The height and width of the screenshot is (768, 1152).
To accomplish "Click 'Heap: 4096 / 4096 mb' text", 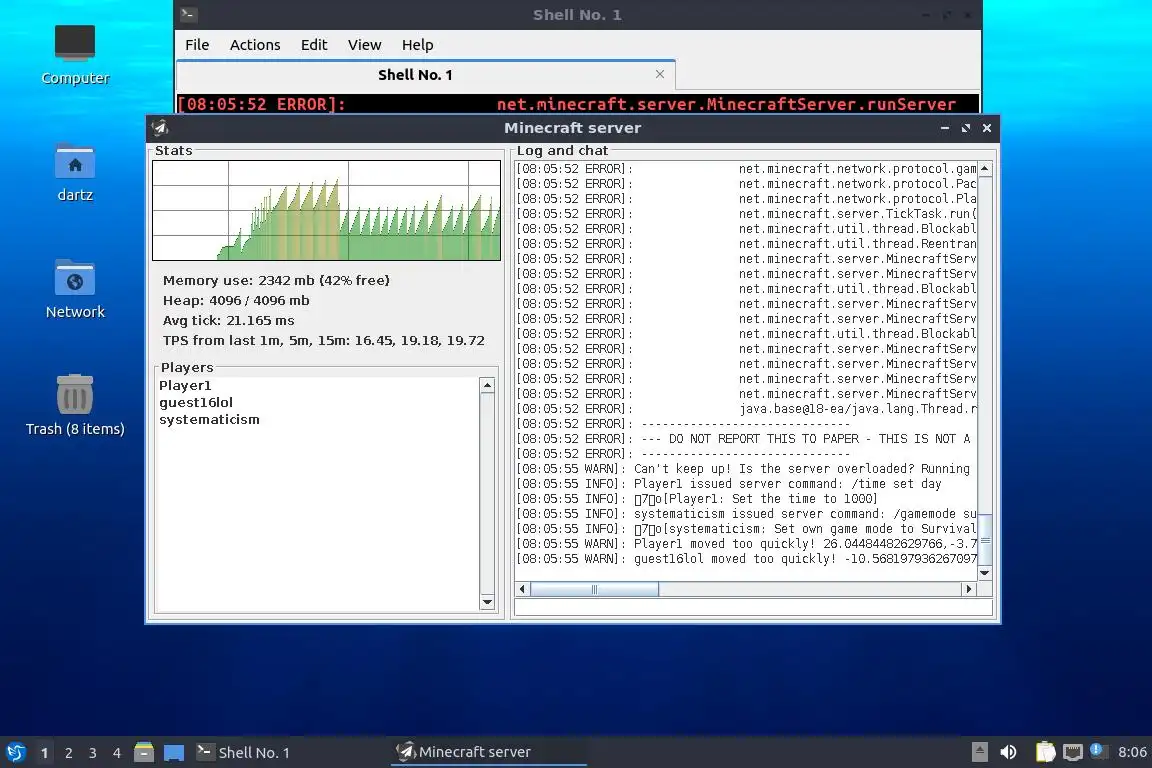I will pyautogui.click(x=236, y=300).
